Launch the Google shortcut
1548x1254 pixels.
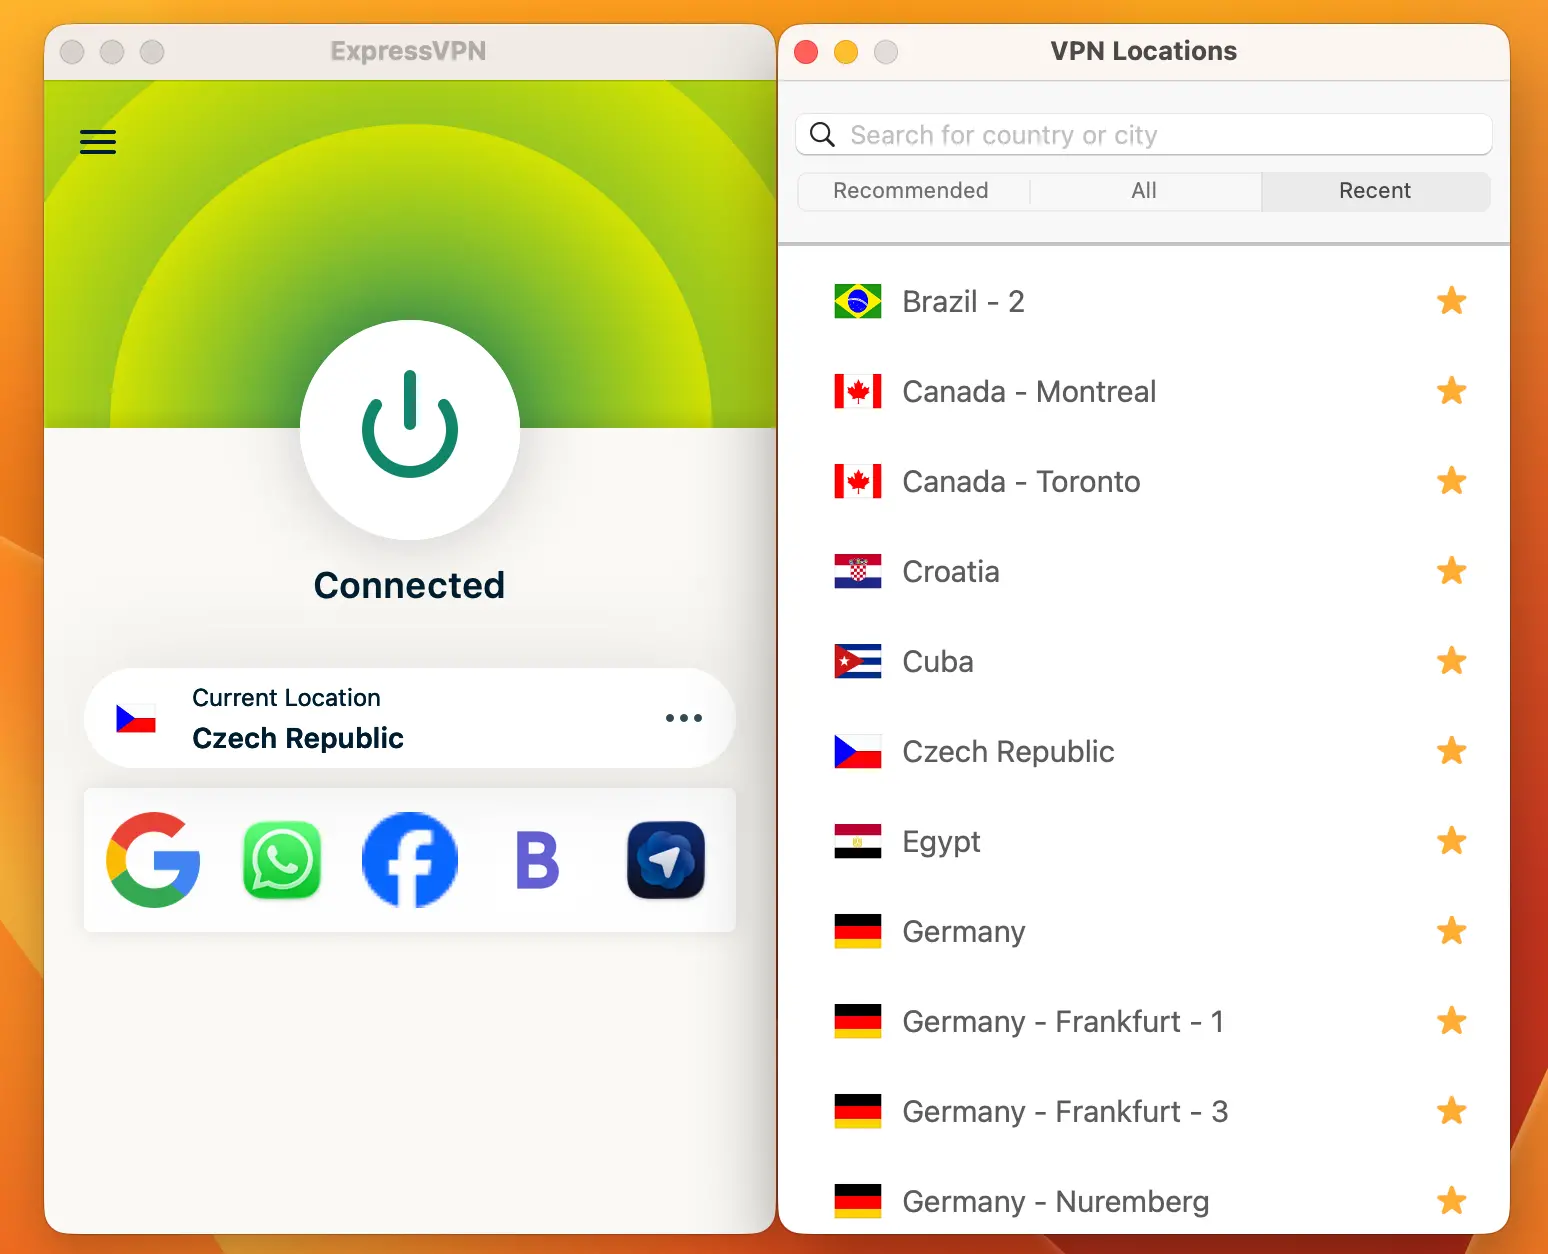tap(153, 860)
